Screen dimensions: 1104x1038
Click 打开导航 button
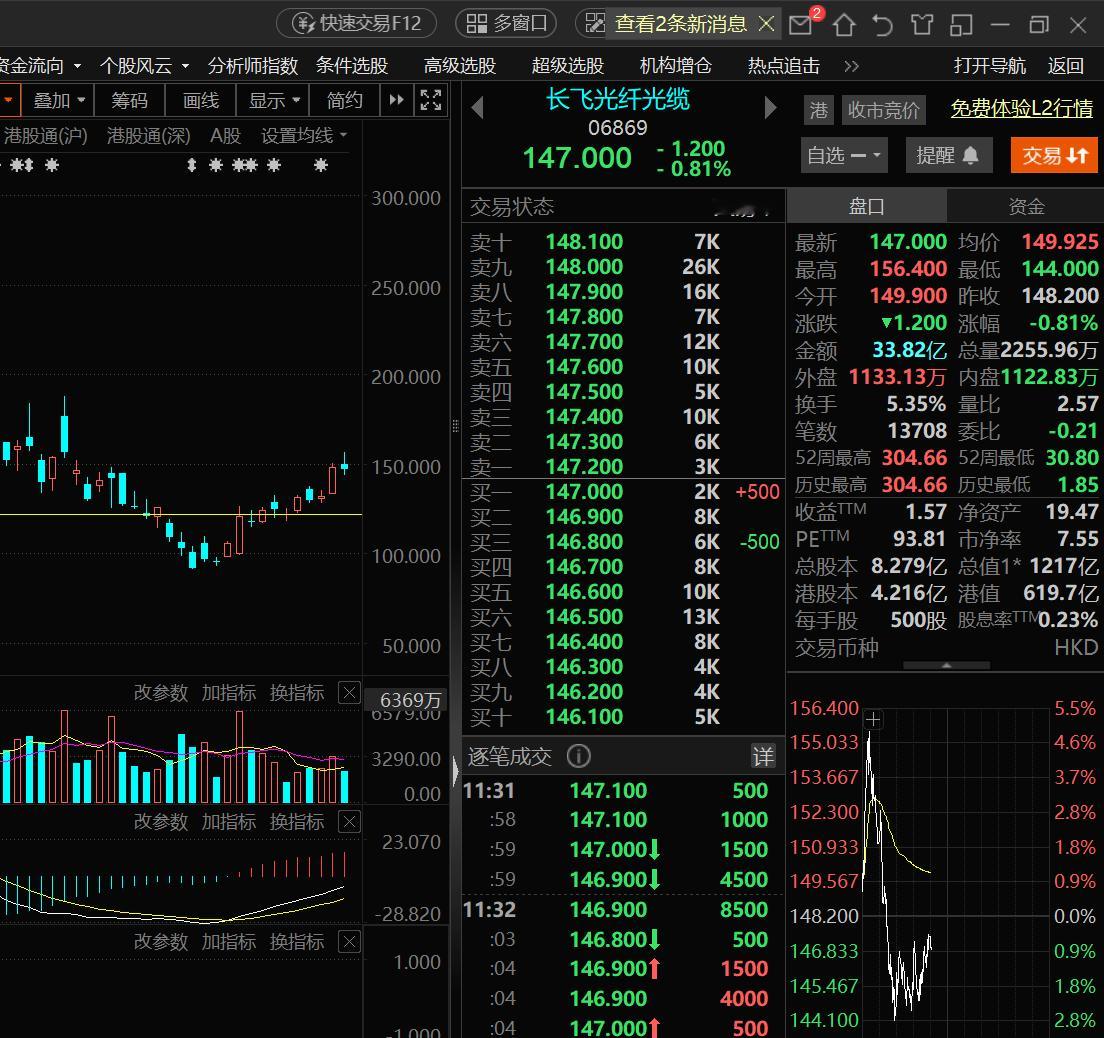(x=989, y=66)
